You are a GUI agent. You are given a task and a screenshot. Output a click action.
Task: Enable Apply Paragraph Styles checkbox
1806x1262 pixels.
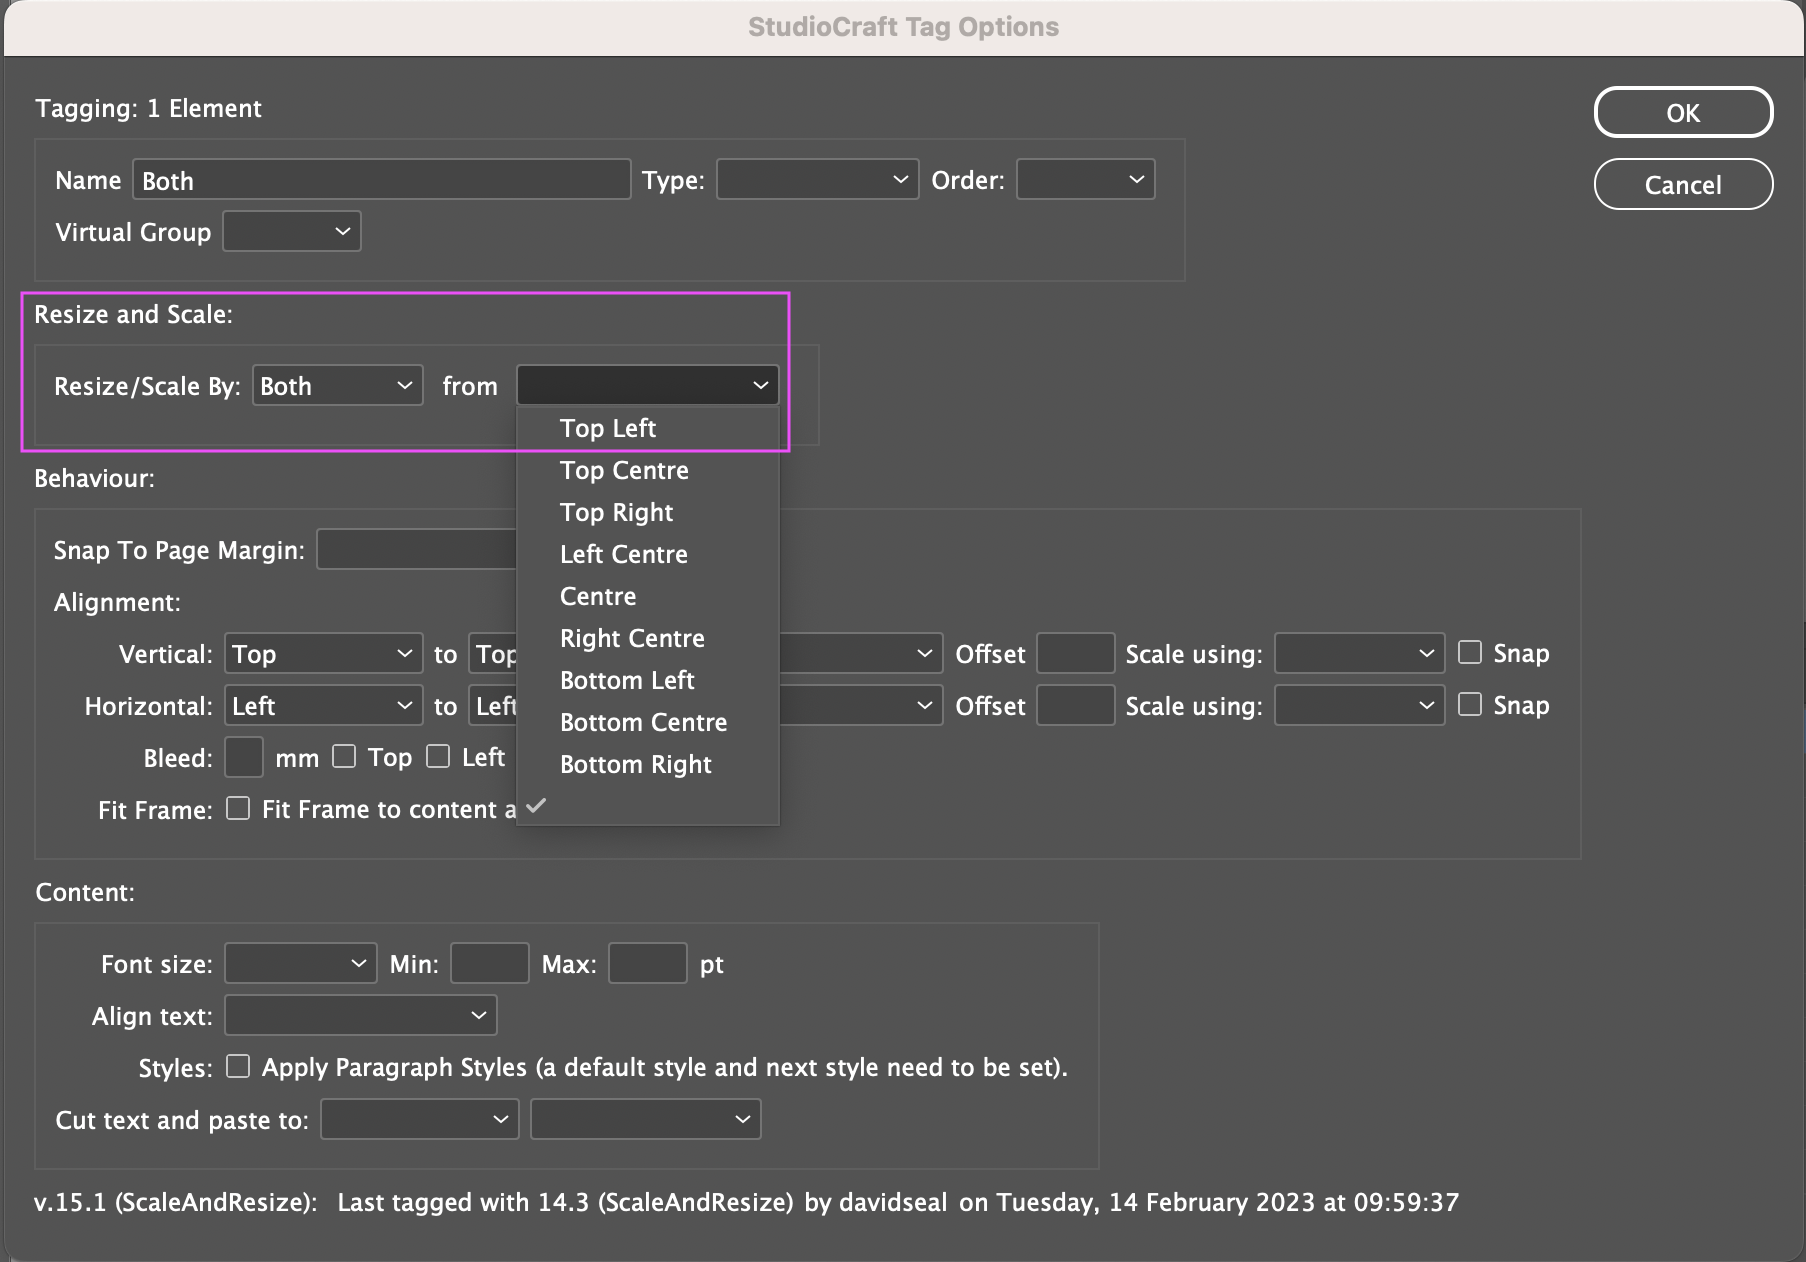(238, 1067)
